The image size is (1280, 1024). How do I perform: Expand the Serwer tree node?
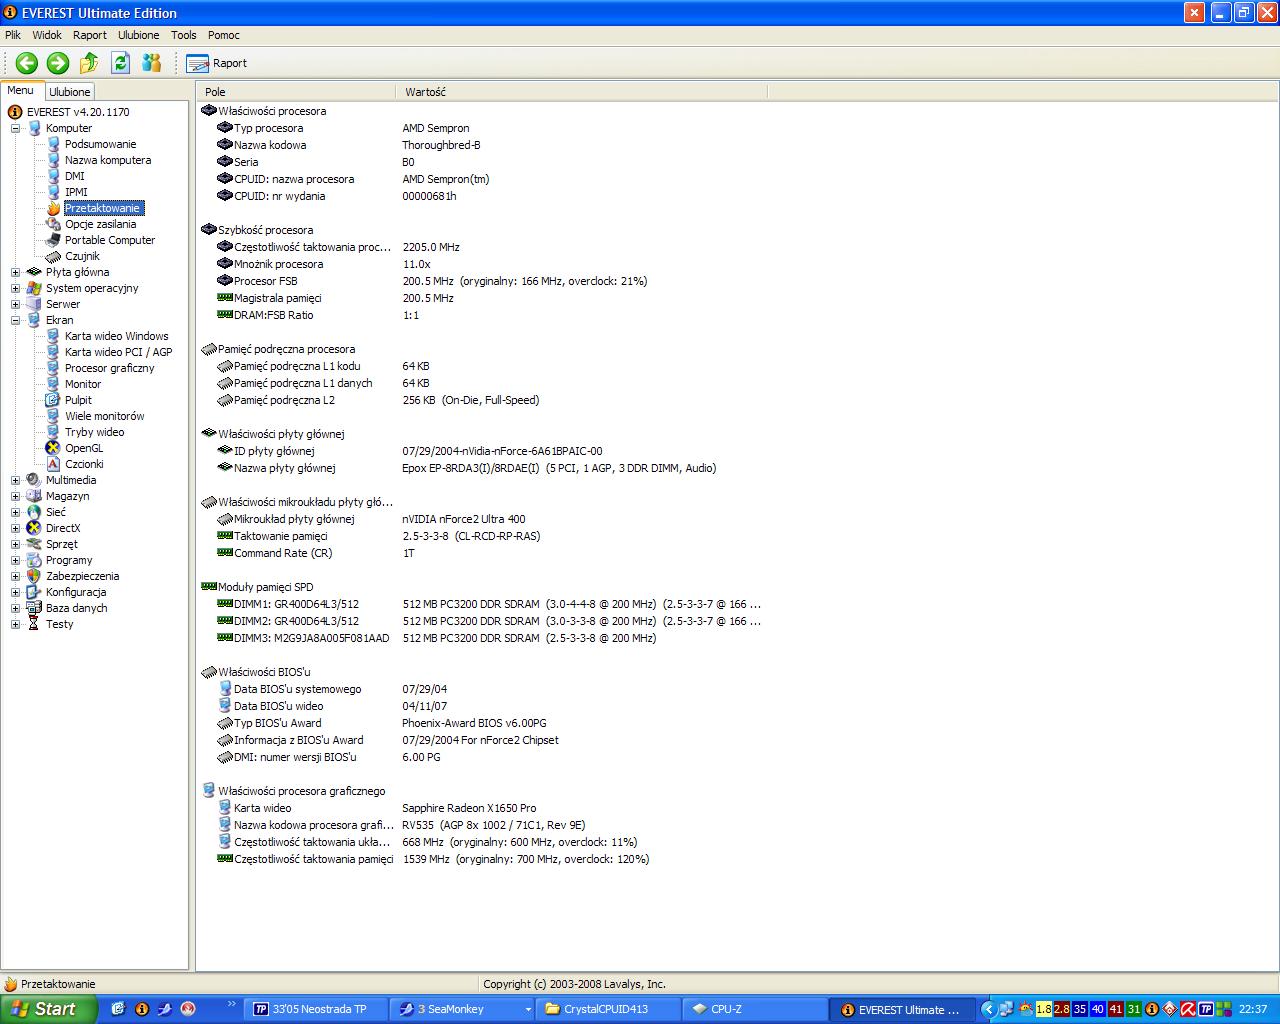pyautogui.click(x=15, y=304)
